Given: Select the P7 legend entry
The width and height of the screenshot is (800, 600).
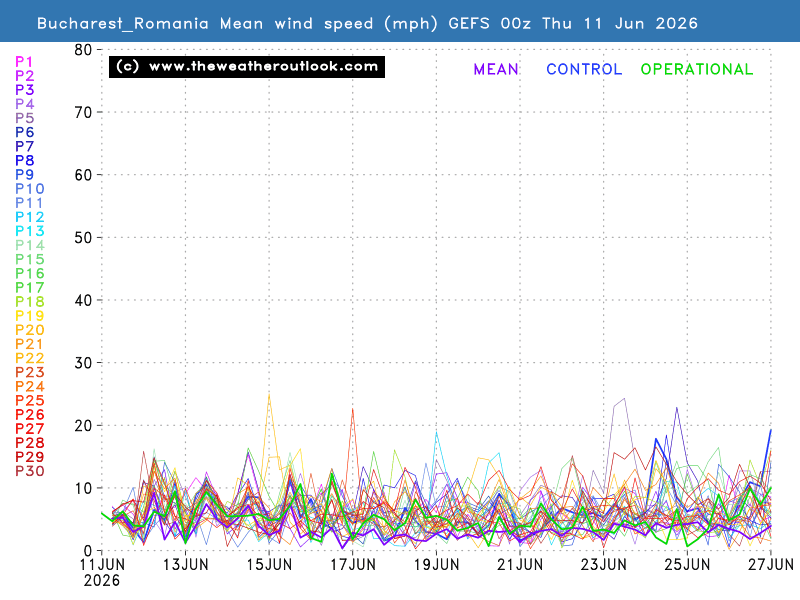Looking at the screenshot, I should (x=24, y=146).
